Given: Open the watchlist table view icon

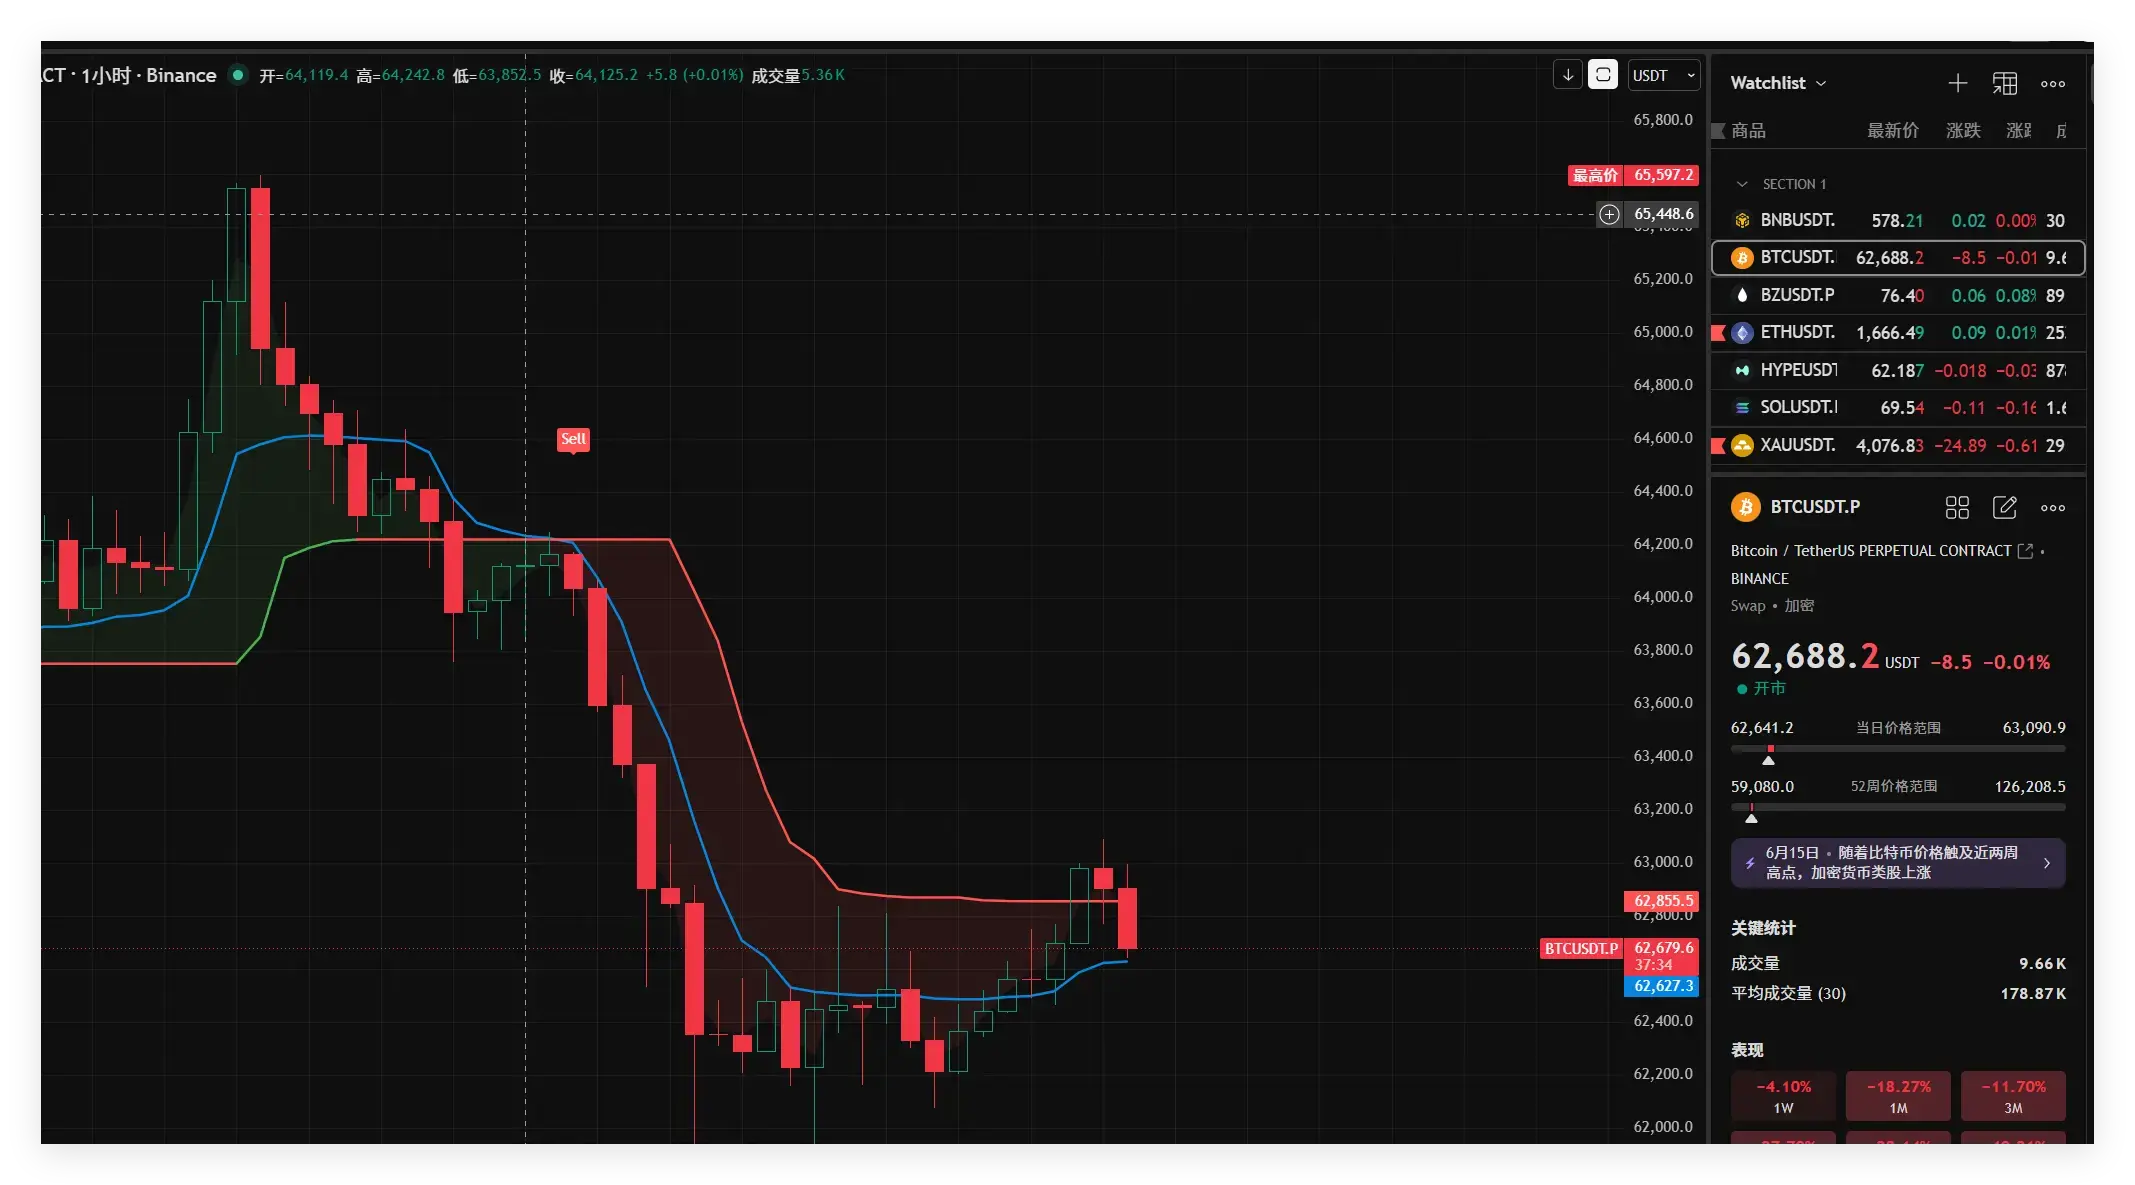Looking at the screenshot, I should pos(2005,83).
